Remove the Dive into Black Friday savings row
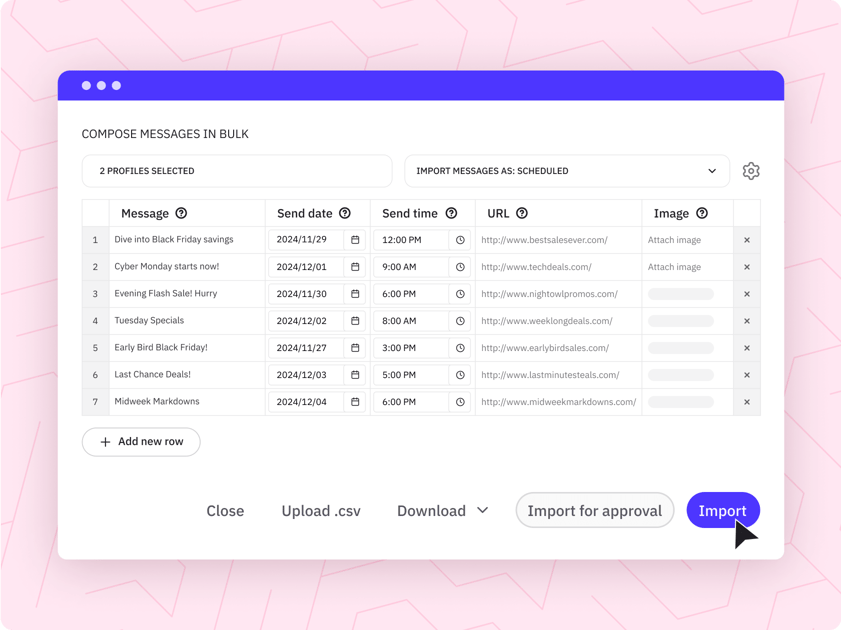 (x=747, y=240)
